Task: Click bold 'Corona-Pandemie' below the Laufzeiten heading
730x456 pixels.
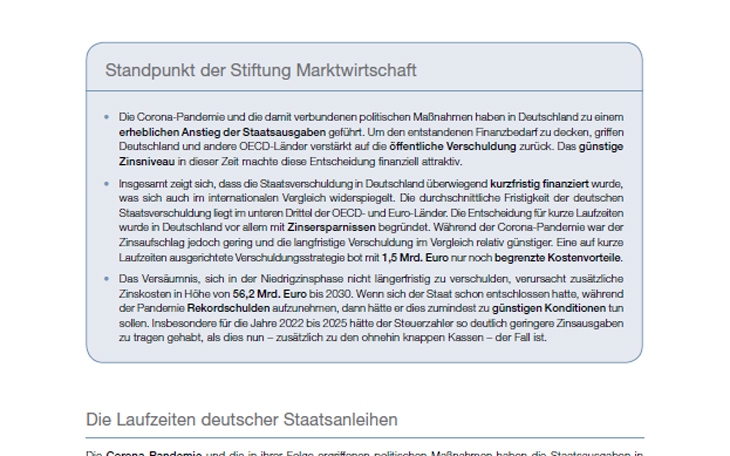Action: tap(154, 452)
